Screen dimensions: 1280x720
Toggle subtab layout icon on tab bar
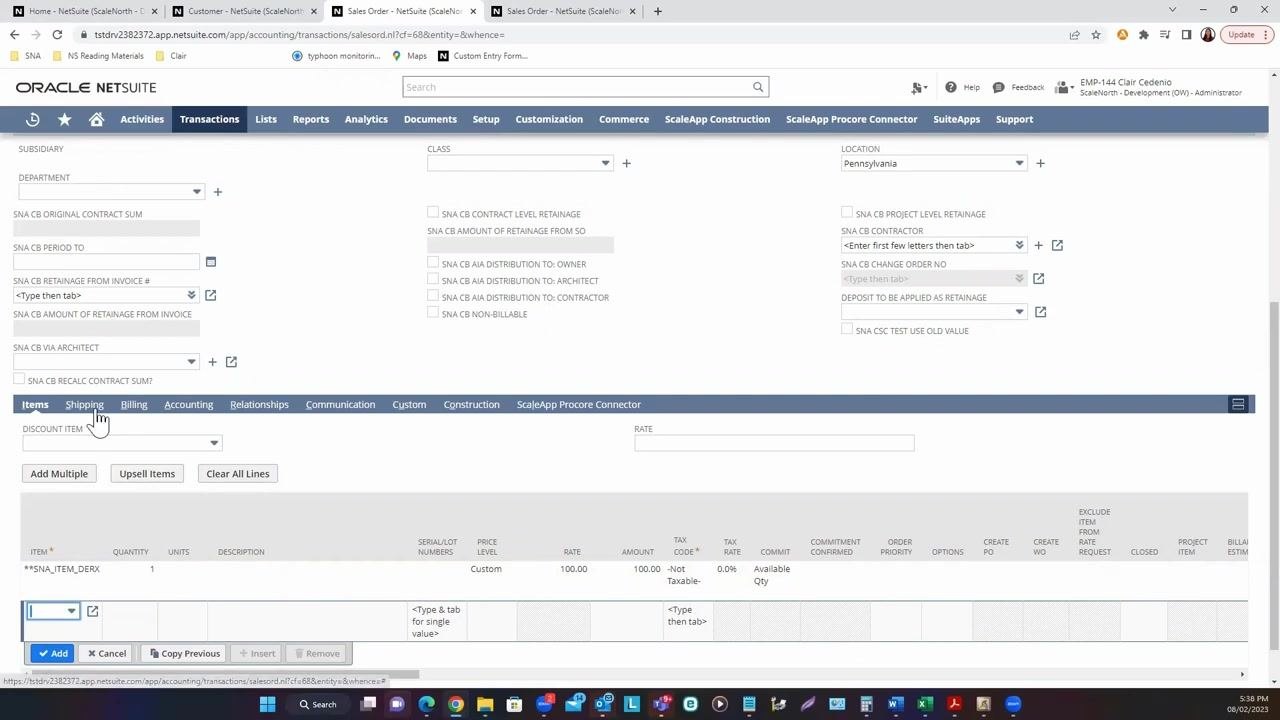(1238, 404)
